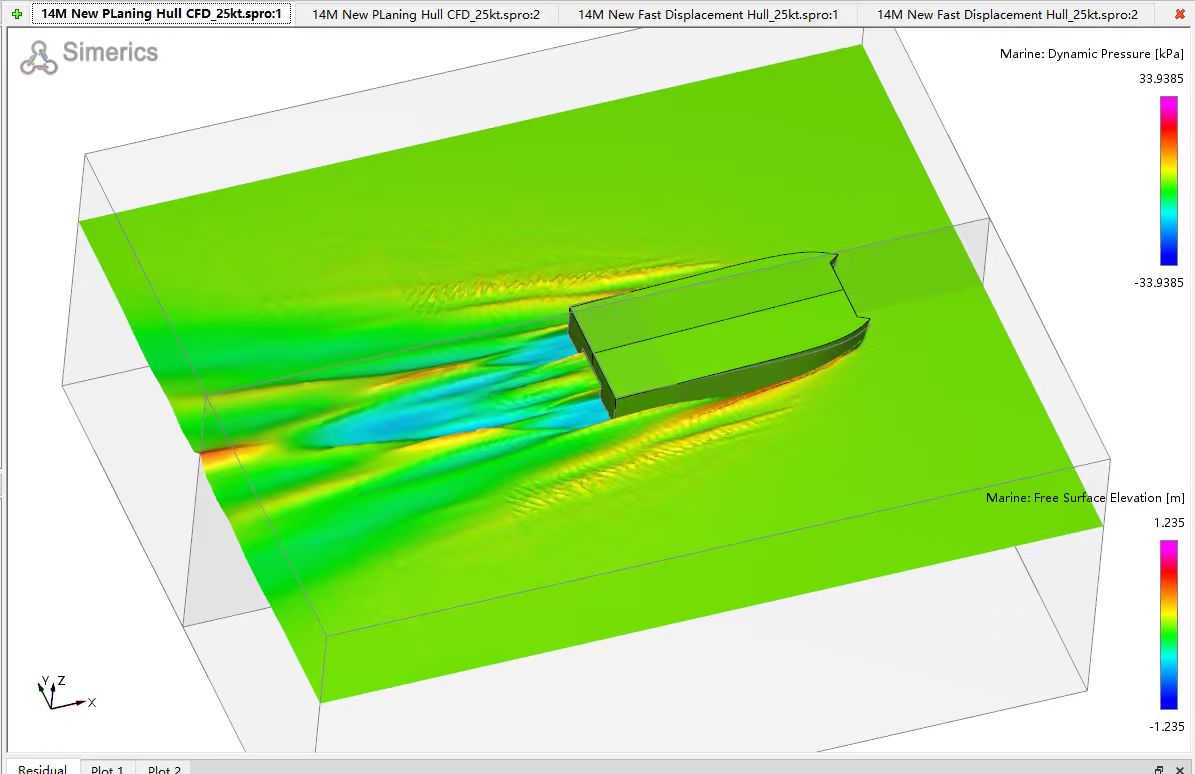The width and height of the screenshot is (1195, 774).
Task: Click the 'Marine: Dynamic Pressure [kPa]' legend title
Action: pyautogui.click(x=1091, y=53)
